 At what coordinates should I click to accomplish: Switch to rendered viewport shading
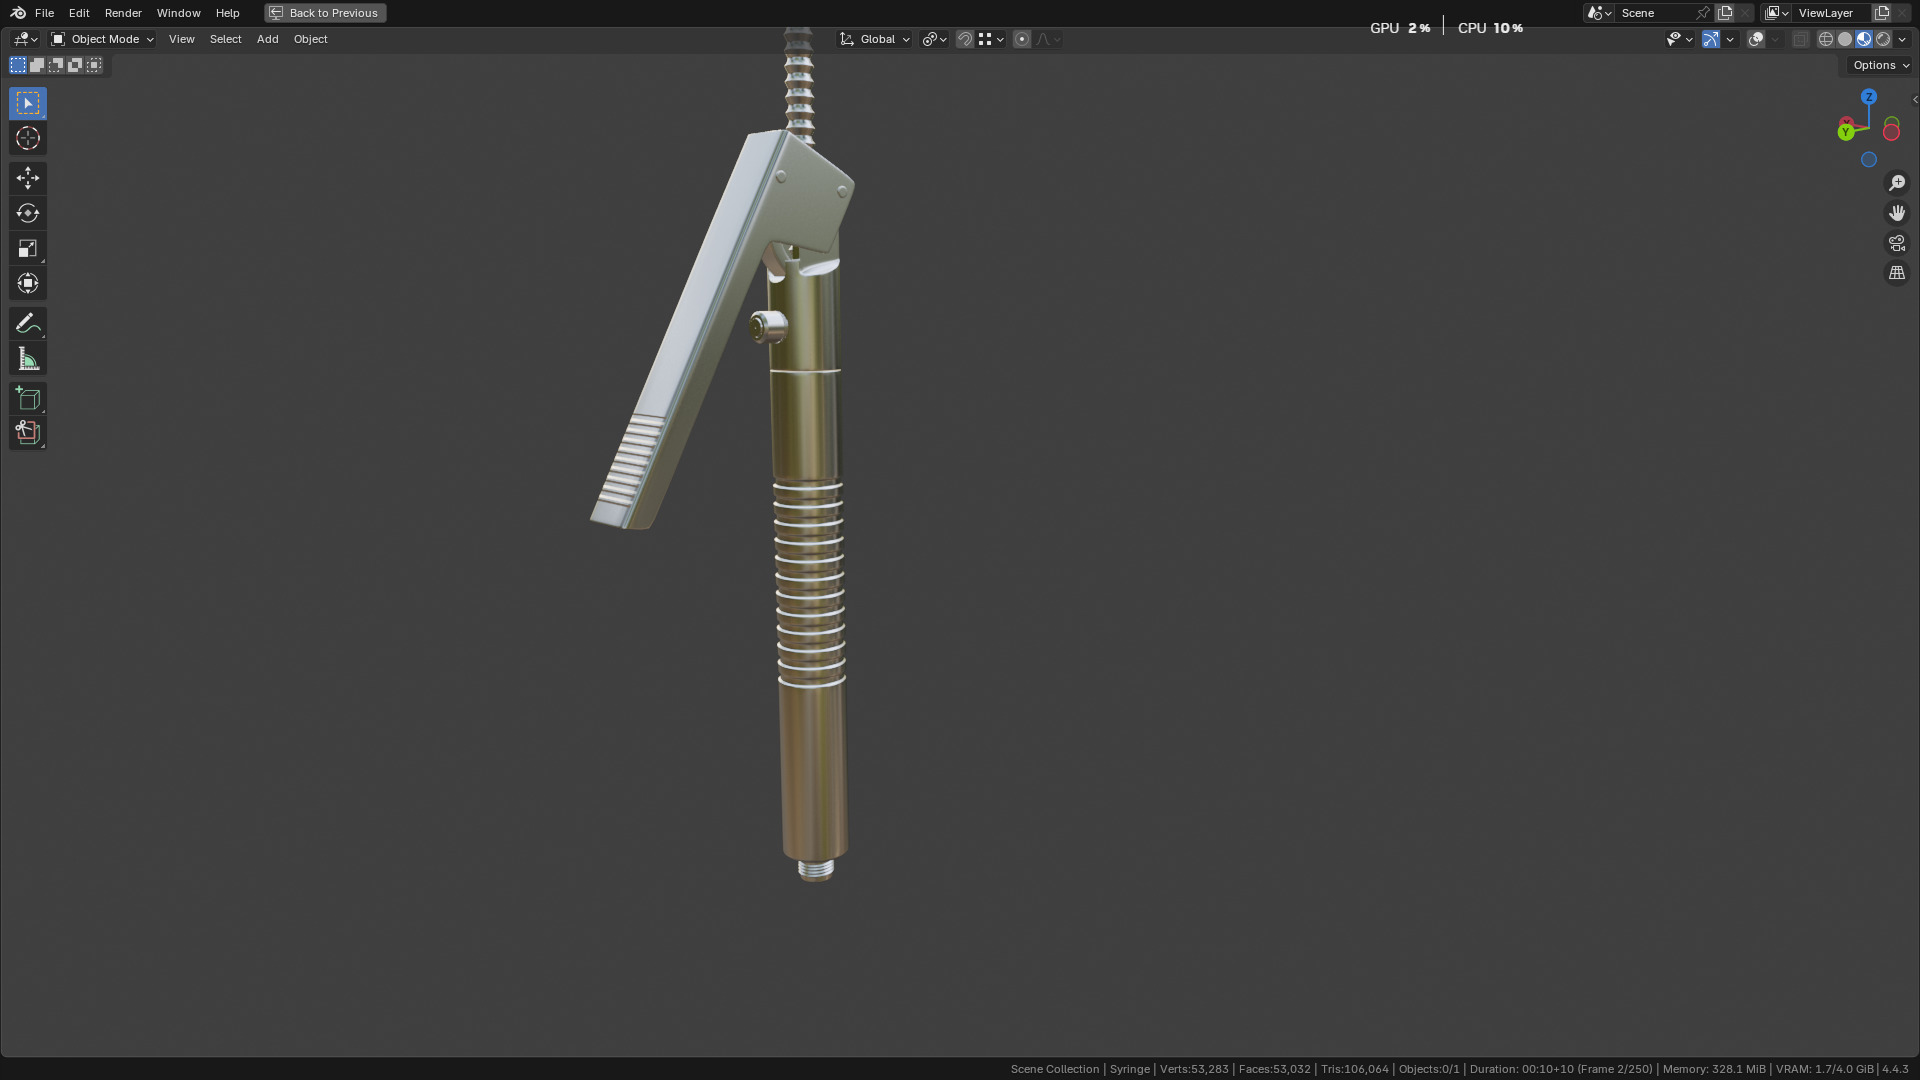1883,39
